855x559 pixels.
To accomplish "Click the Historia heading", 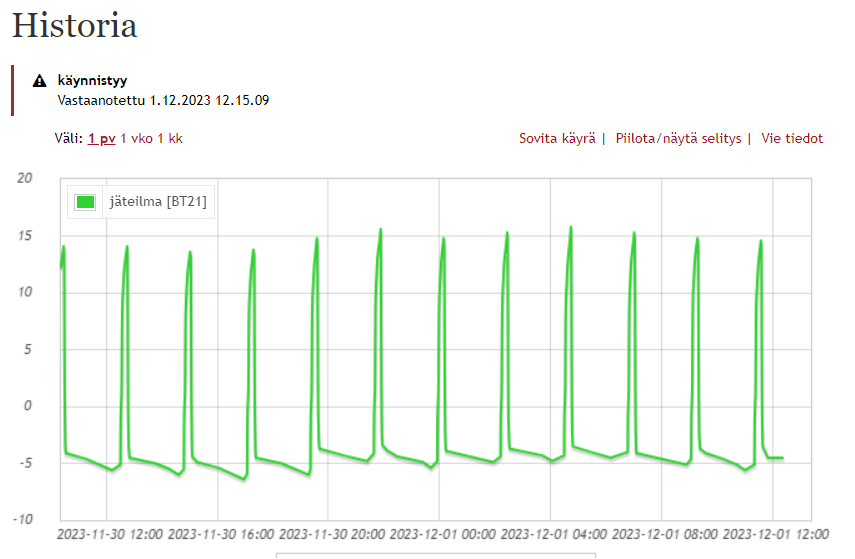I will tap(75, 26).
